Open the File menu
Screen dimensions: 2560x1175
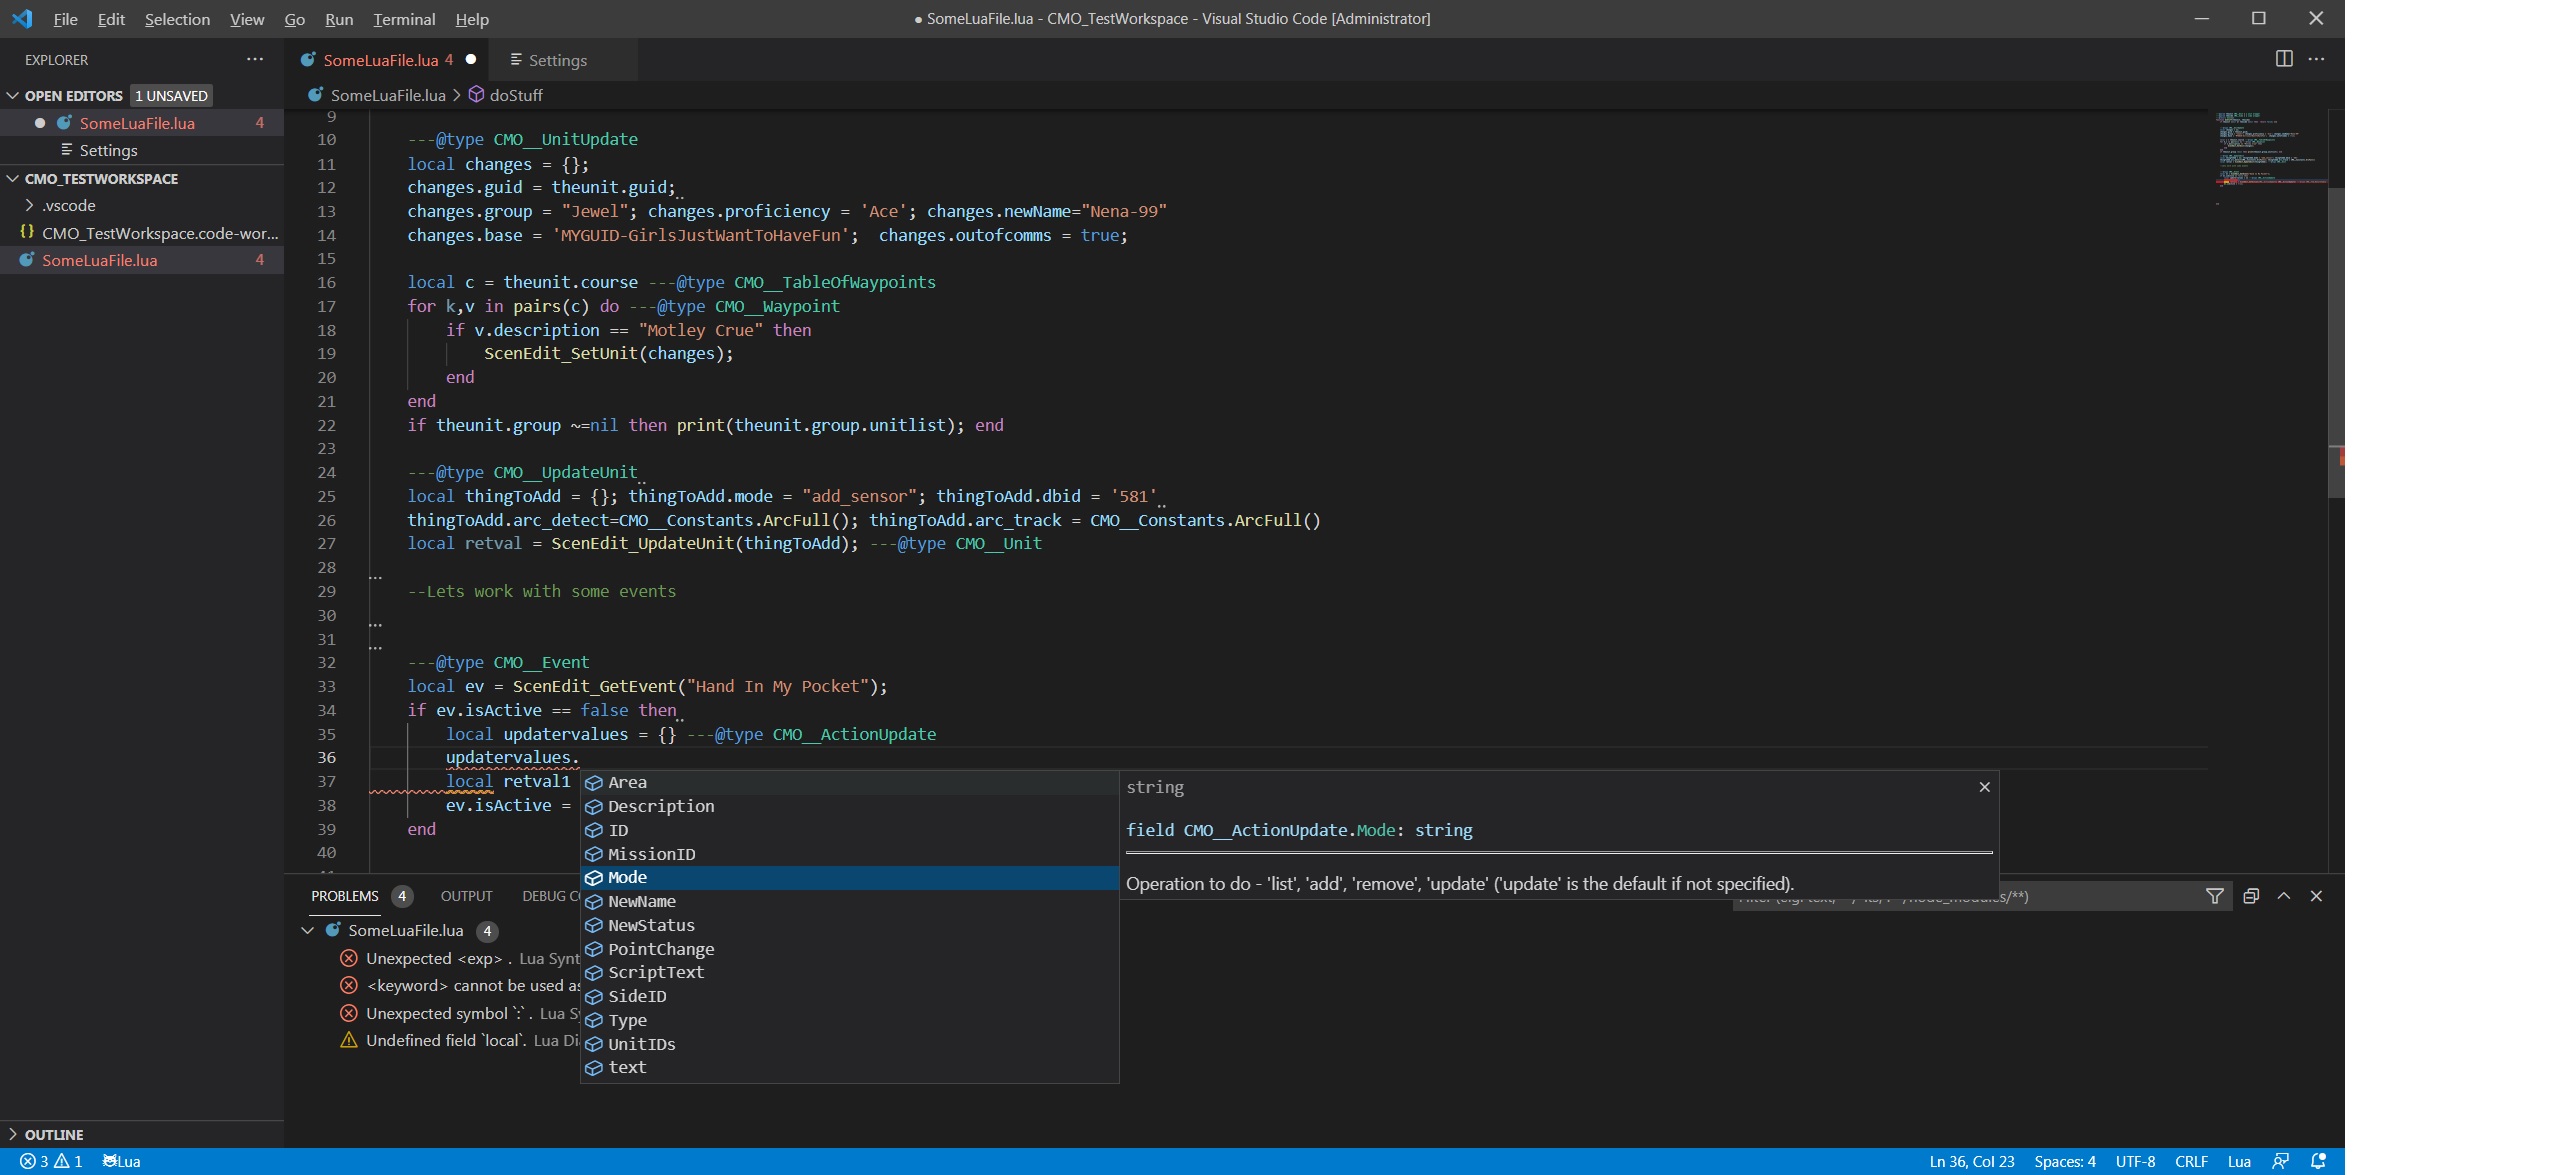click(x=65, y=19)
